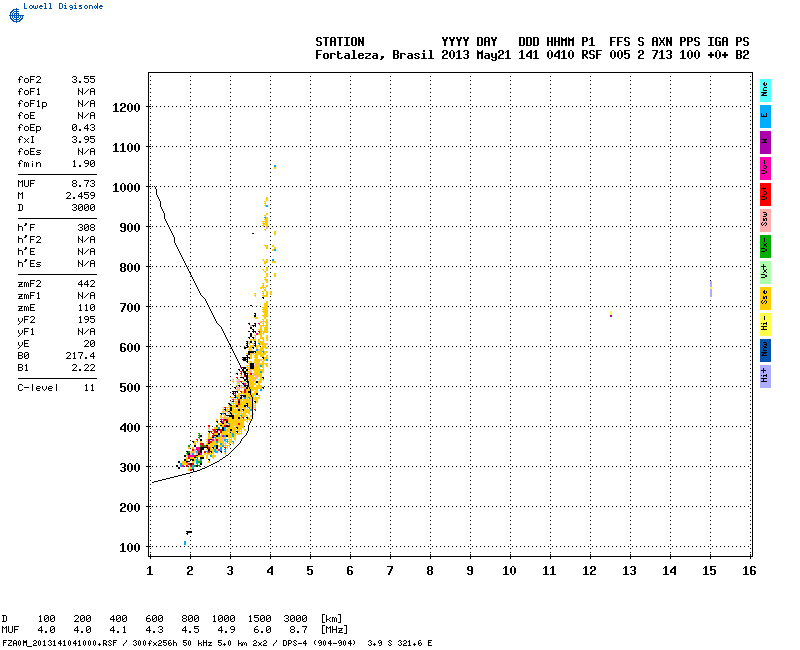The width and height of the screenshot is (800, 650).
Task: Pick the red Vo+ legend swatch
Action: 765,194
